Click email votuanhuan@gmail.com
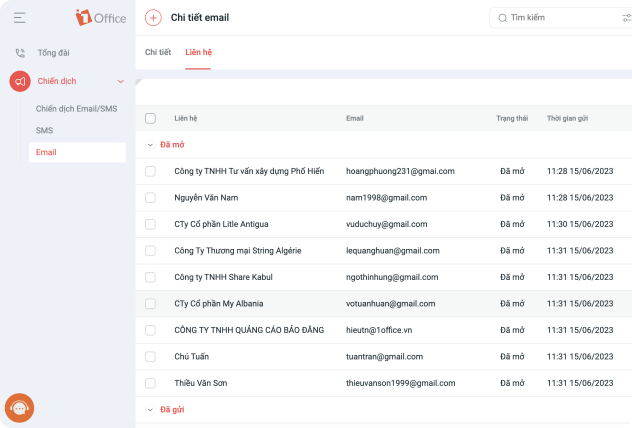632x428 pixels. pos(391,303)
